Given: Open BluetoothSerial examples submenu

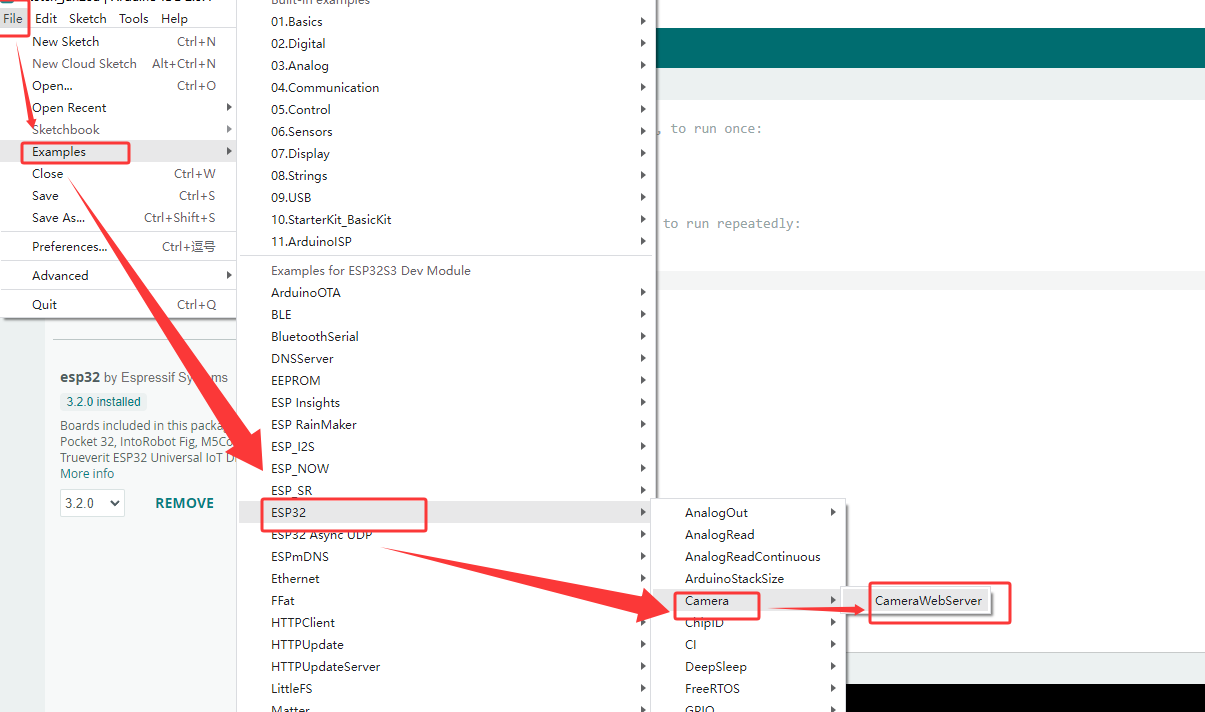Looking at the screenshot, I should click(446, 337).
